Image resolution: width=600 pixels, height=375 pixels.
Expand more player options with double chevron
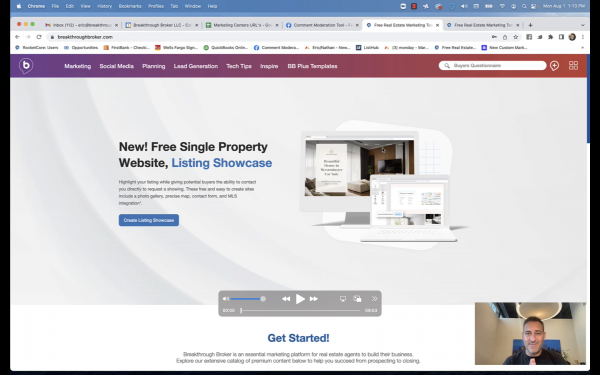(374, 298)
